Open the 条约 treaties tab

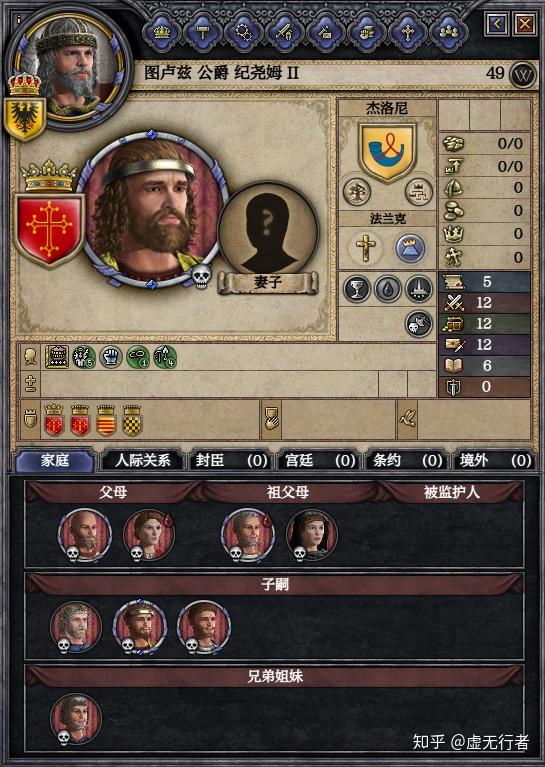[407, 461]
